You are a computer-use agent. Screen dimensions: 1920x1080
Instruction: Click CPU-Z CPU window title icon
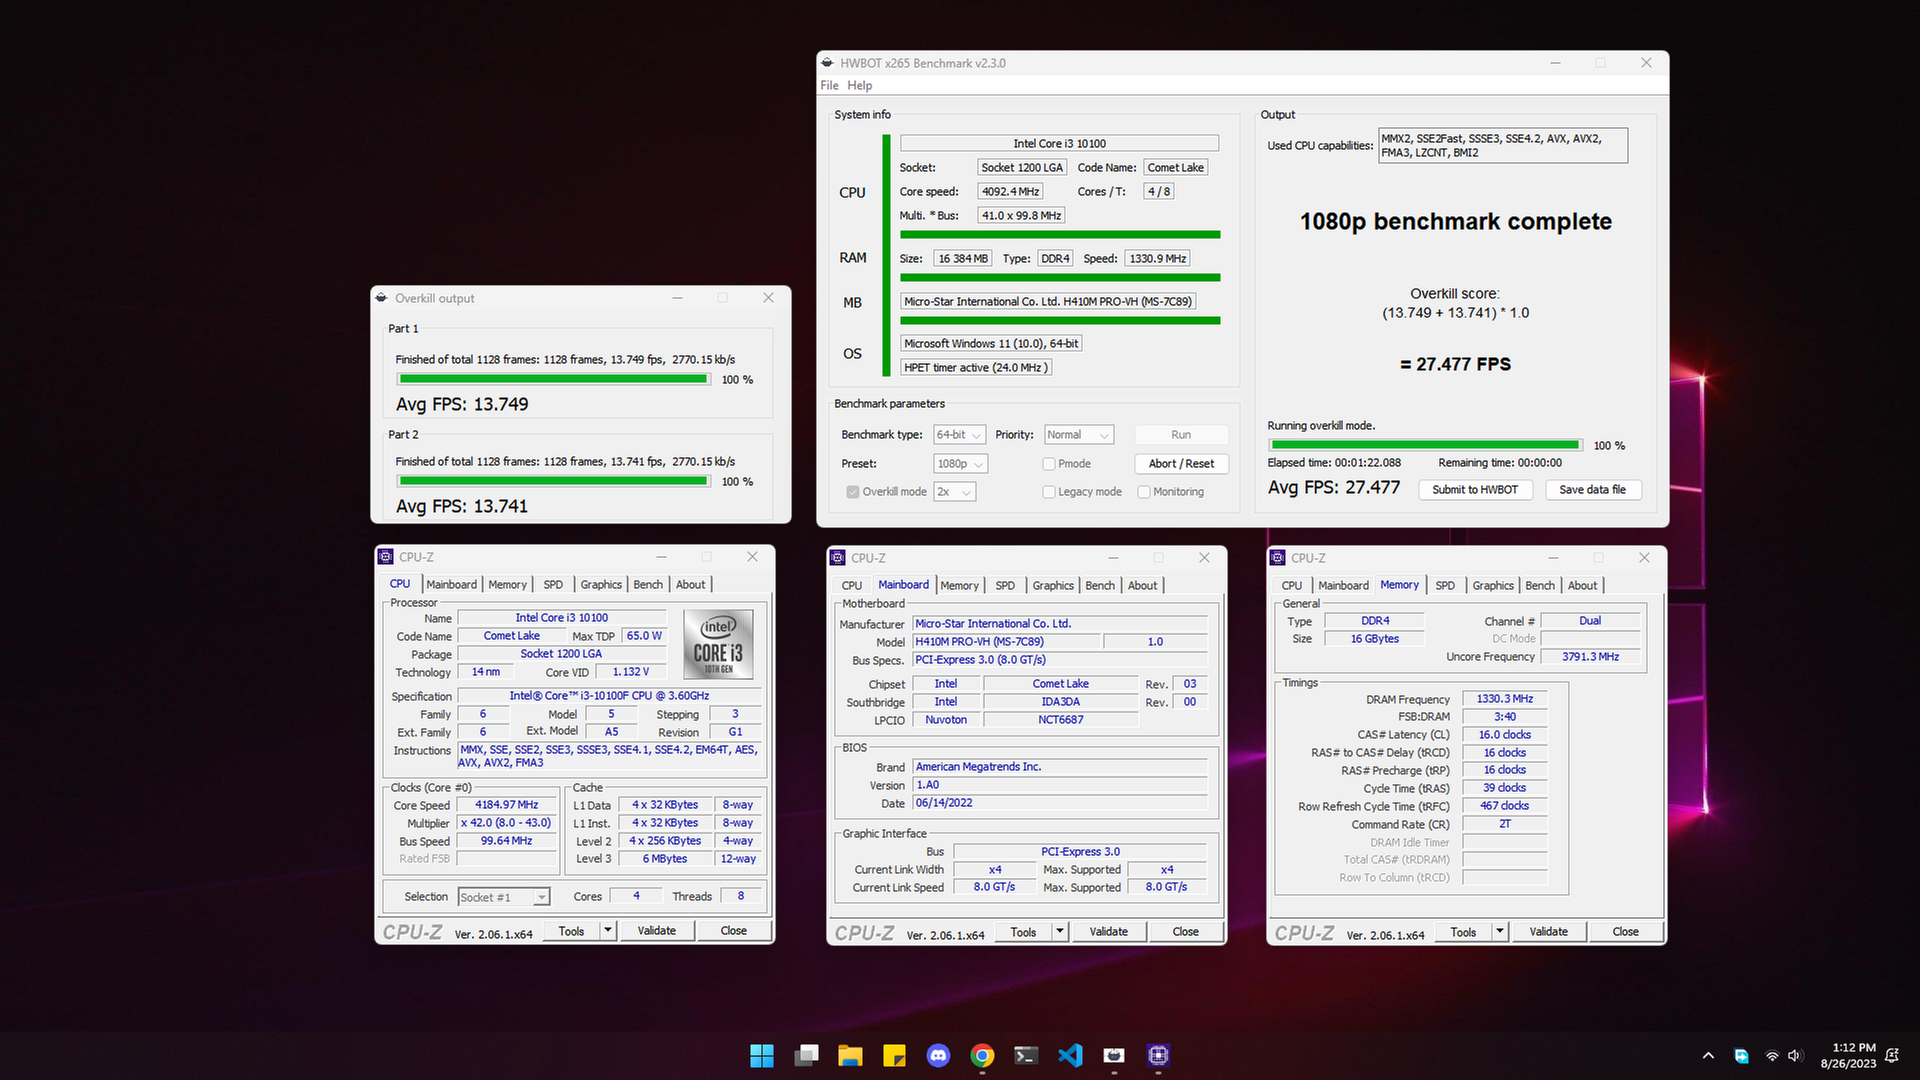386,557
